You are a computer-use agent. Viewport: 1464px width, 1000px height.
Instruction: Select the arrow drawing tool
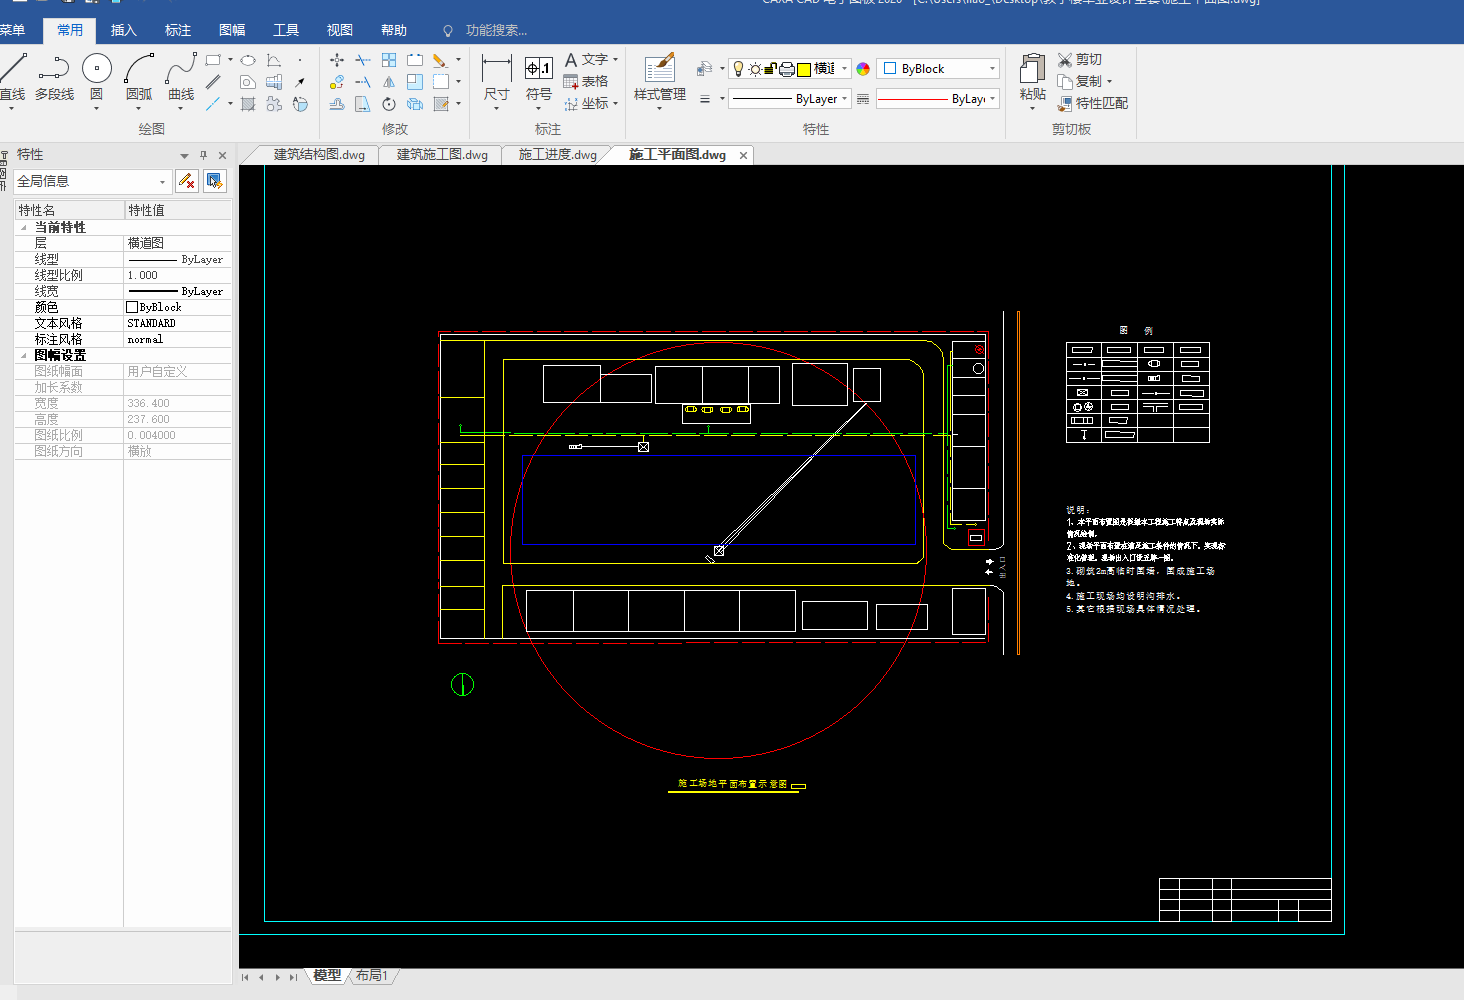(x=300, y=82)
